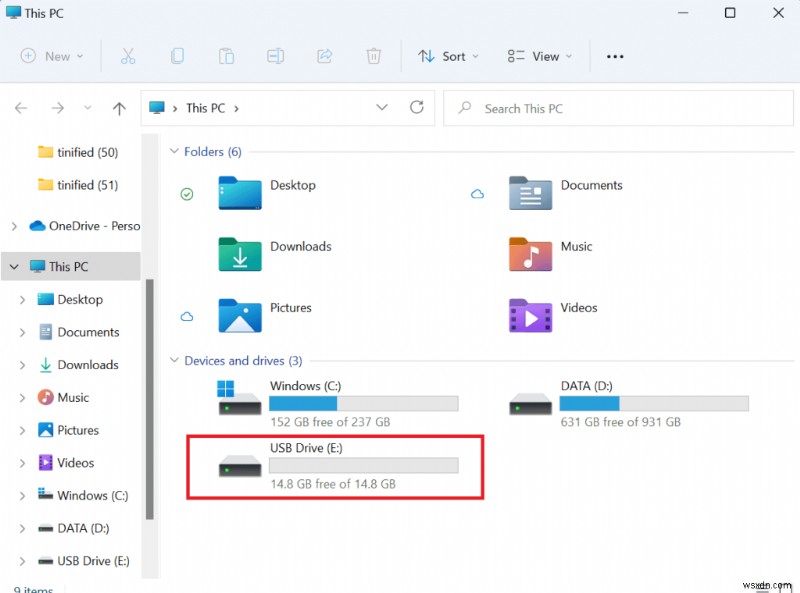Screen dimensions: 800x593
Task: Select DATA (D:) in navigation pane
Action: [x=73, y=528]
